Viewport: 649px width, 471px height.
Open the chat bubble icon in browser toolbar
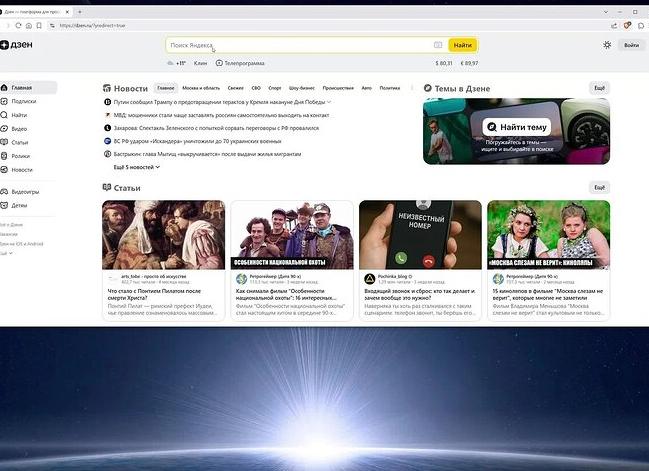(641, 26)
